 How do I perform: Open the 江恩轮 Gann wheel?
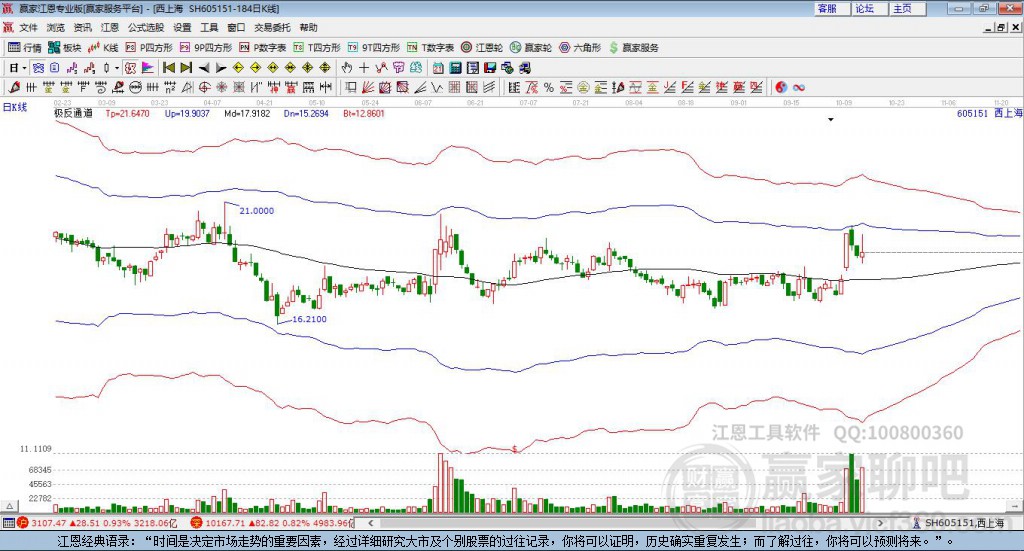[x=482, y=48]
